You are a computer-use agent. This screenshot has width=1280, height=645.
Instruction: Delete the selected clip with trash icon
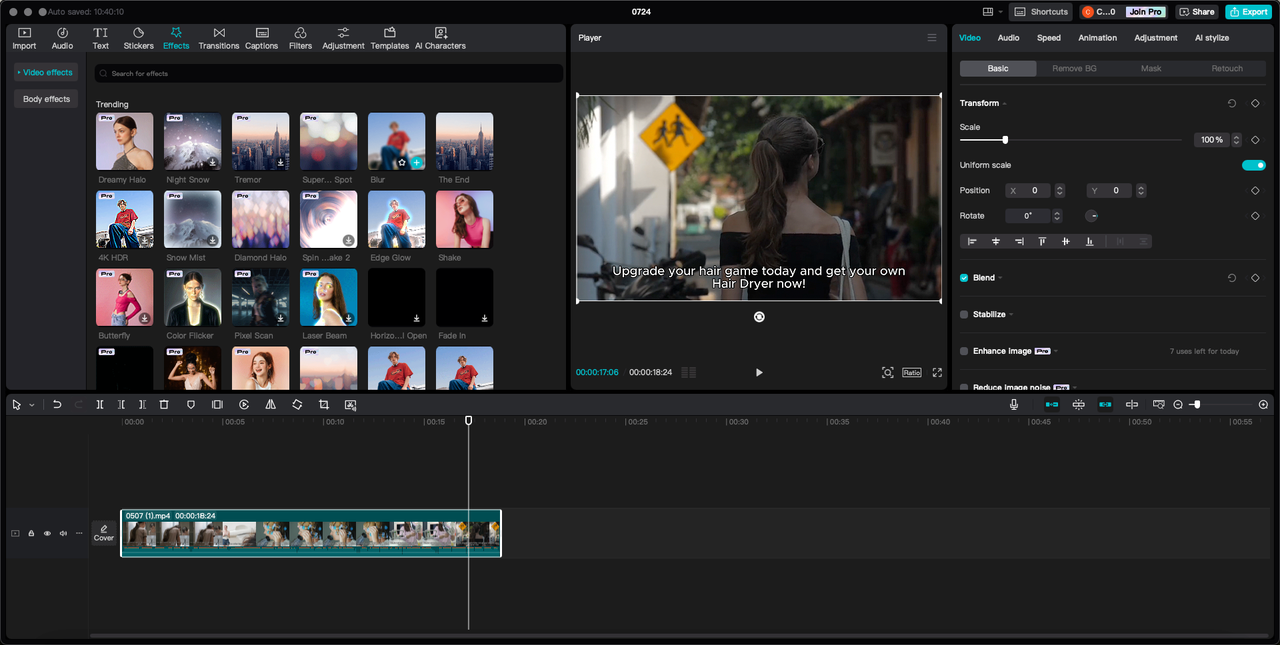point(164,404)
